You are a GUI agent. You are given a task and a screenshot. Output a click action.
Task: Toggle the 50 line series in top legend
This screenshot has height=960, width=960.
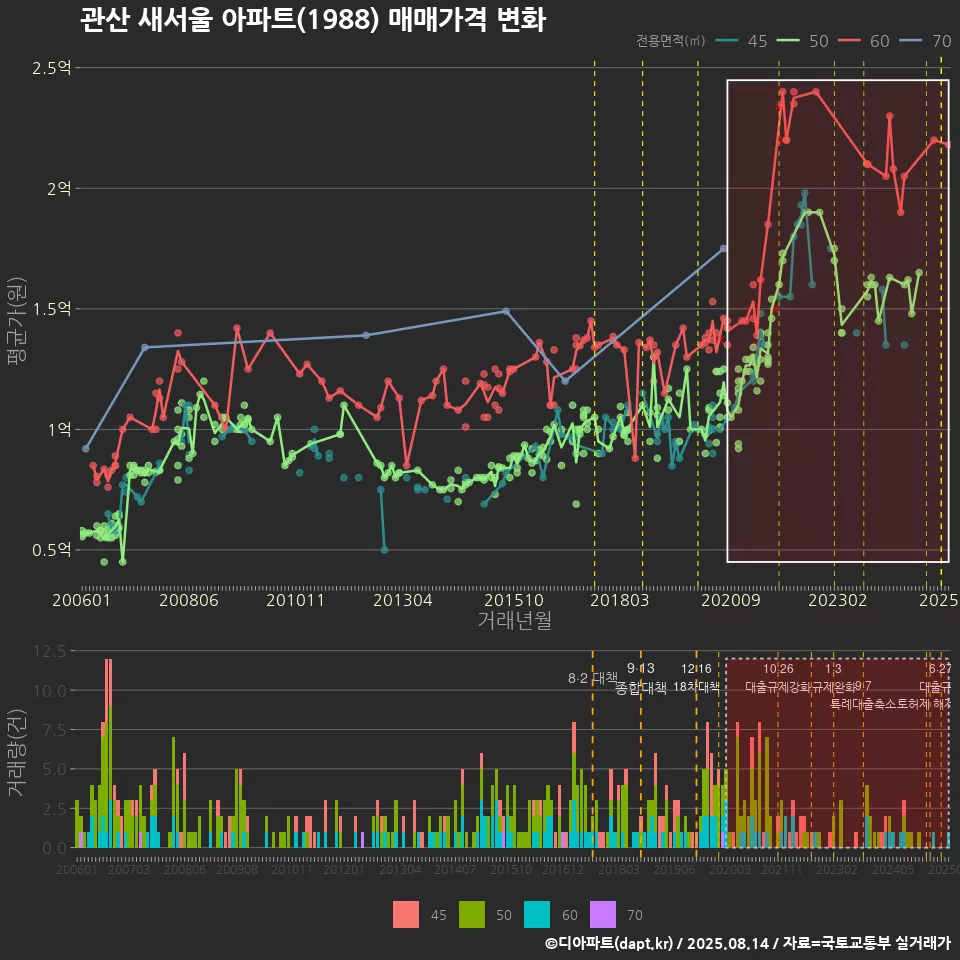(787, 41)
